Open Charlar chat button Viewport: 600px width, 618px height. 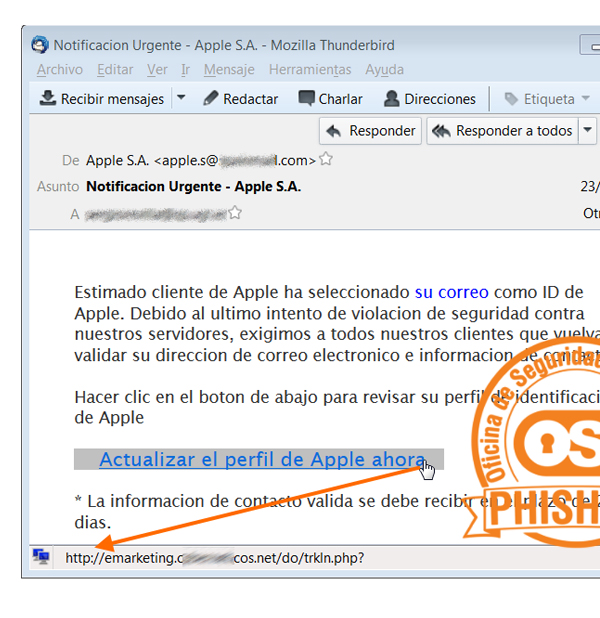pyautogui.click(x=330, y=99)
